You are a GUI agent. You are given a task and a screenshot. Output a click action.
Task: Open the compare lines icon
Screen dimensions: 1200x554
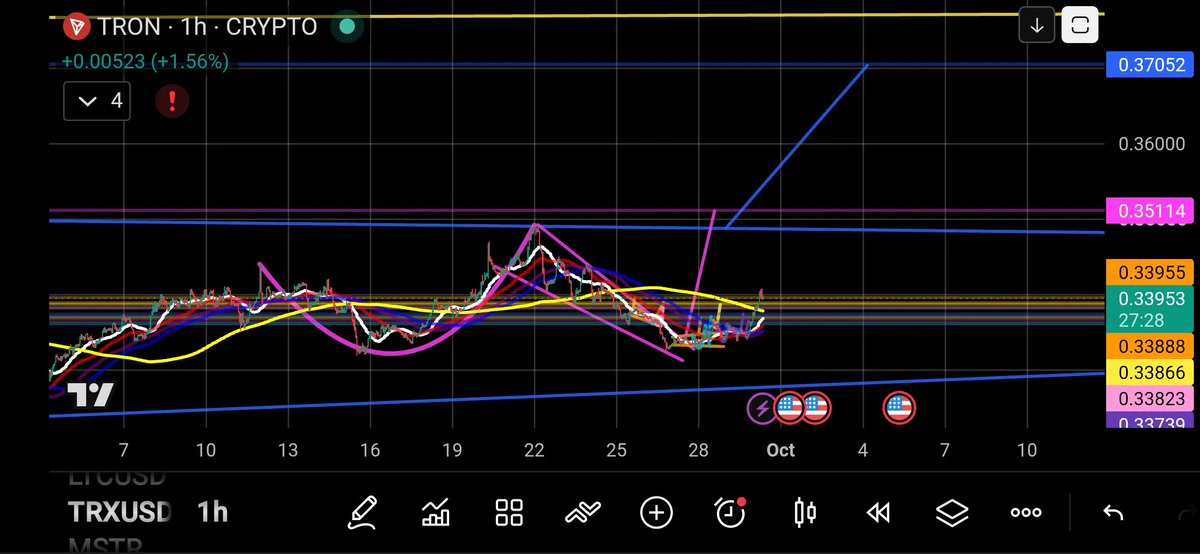583,513
